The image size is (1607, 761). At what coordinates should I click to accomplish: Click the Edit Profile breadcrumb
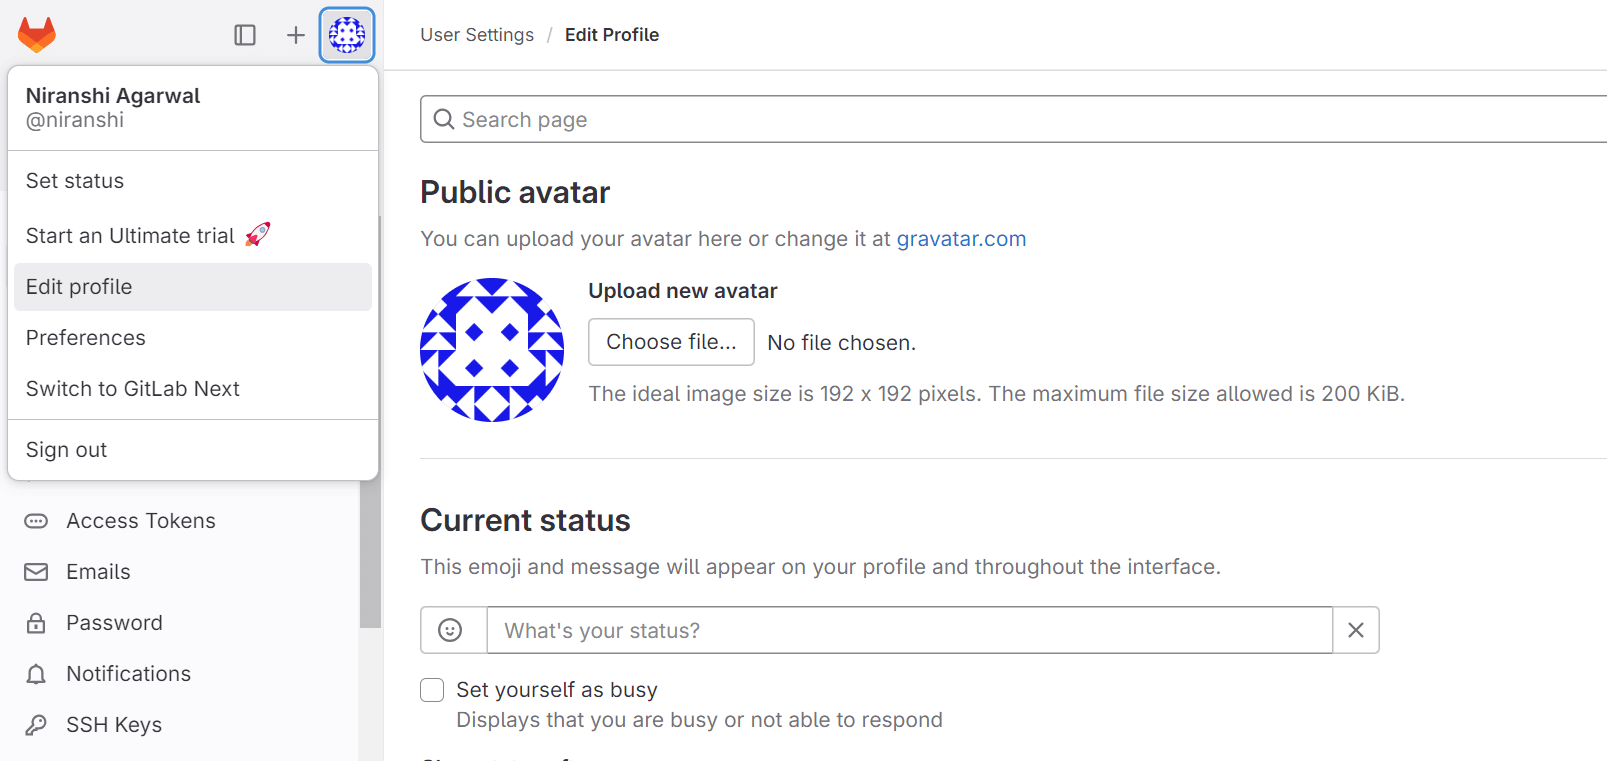[x=612, y=35]
